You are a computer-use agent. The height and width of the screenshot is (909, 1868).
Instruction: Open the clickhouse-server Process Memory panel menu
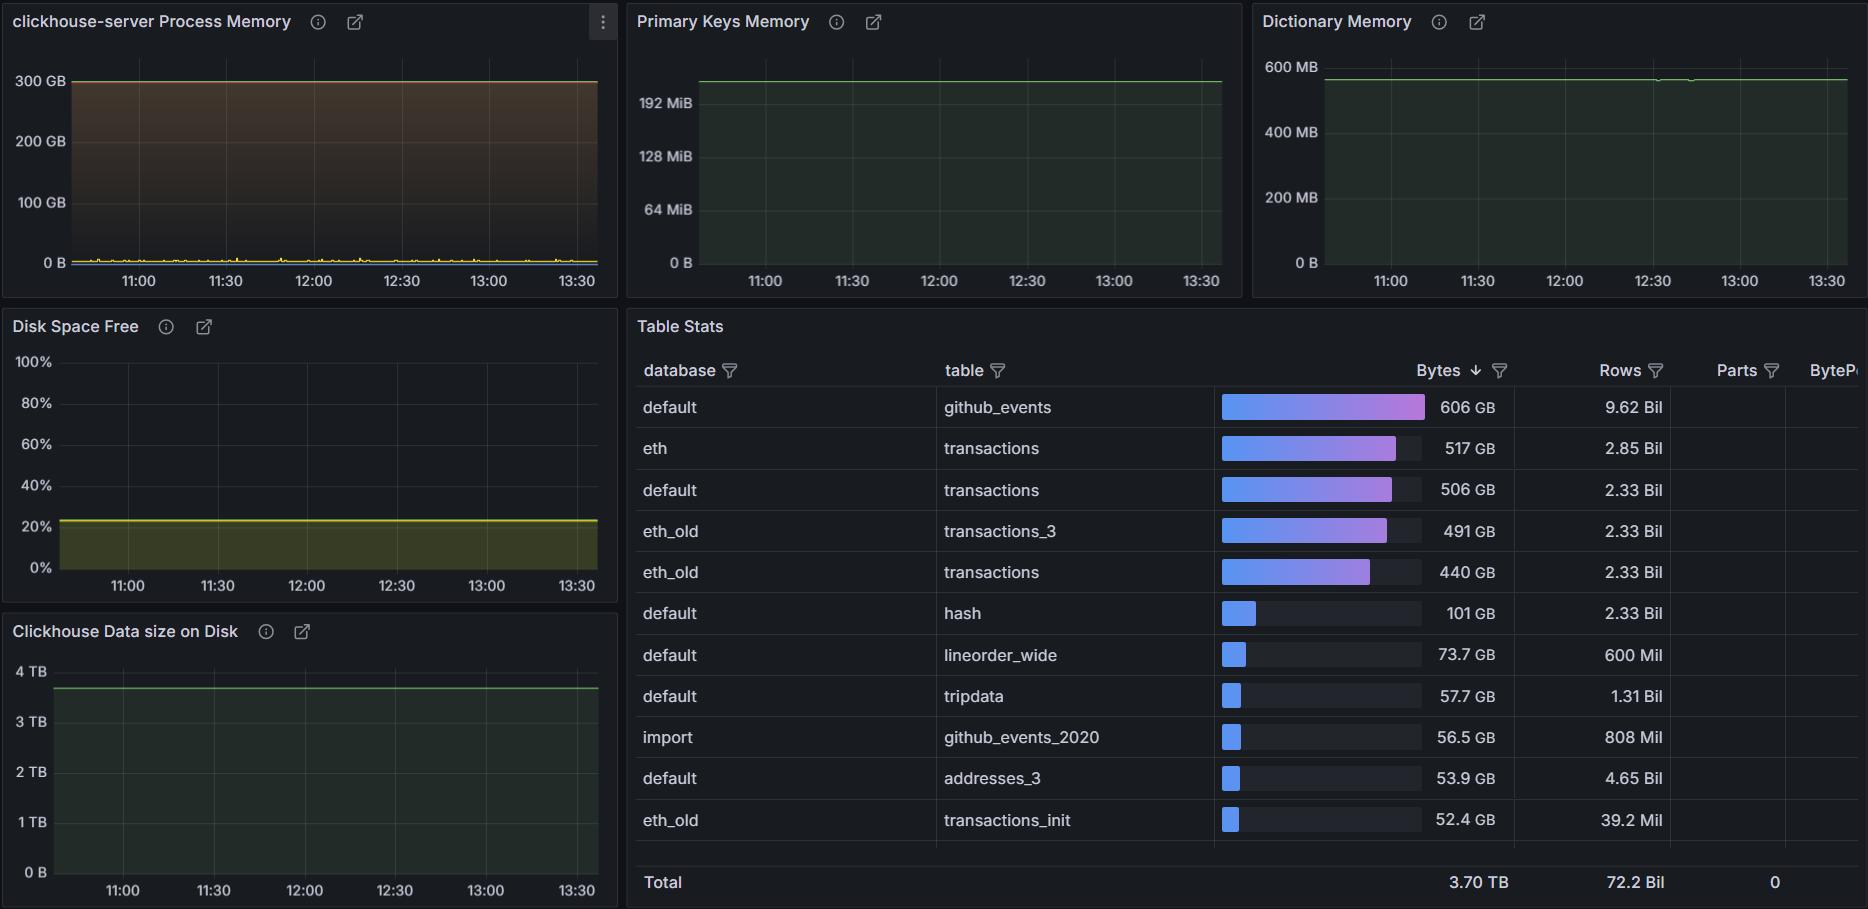pyautogui.click(x=602, y=22)
